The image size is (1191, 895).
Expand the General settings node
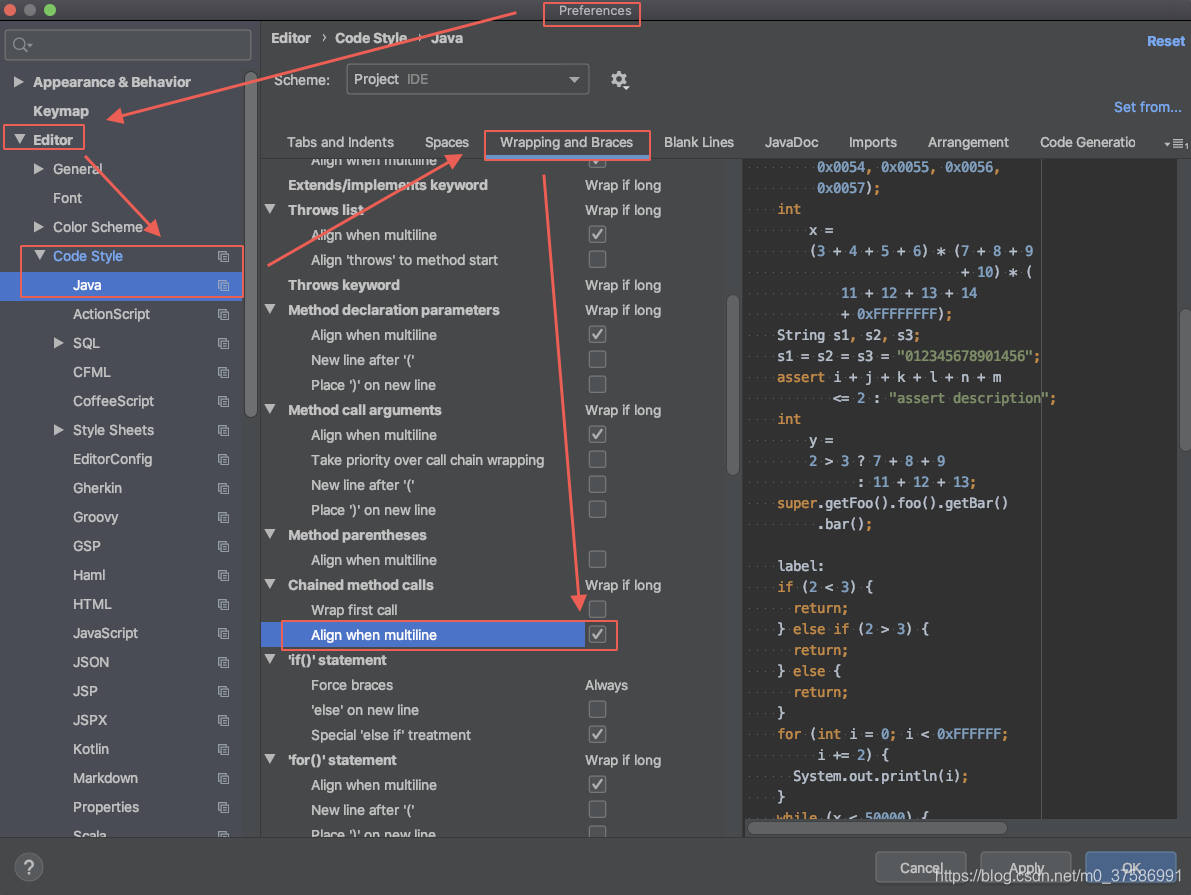(39, 169)
